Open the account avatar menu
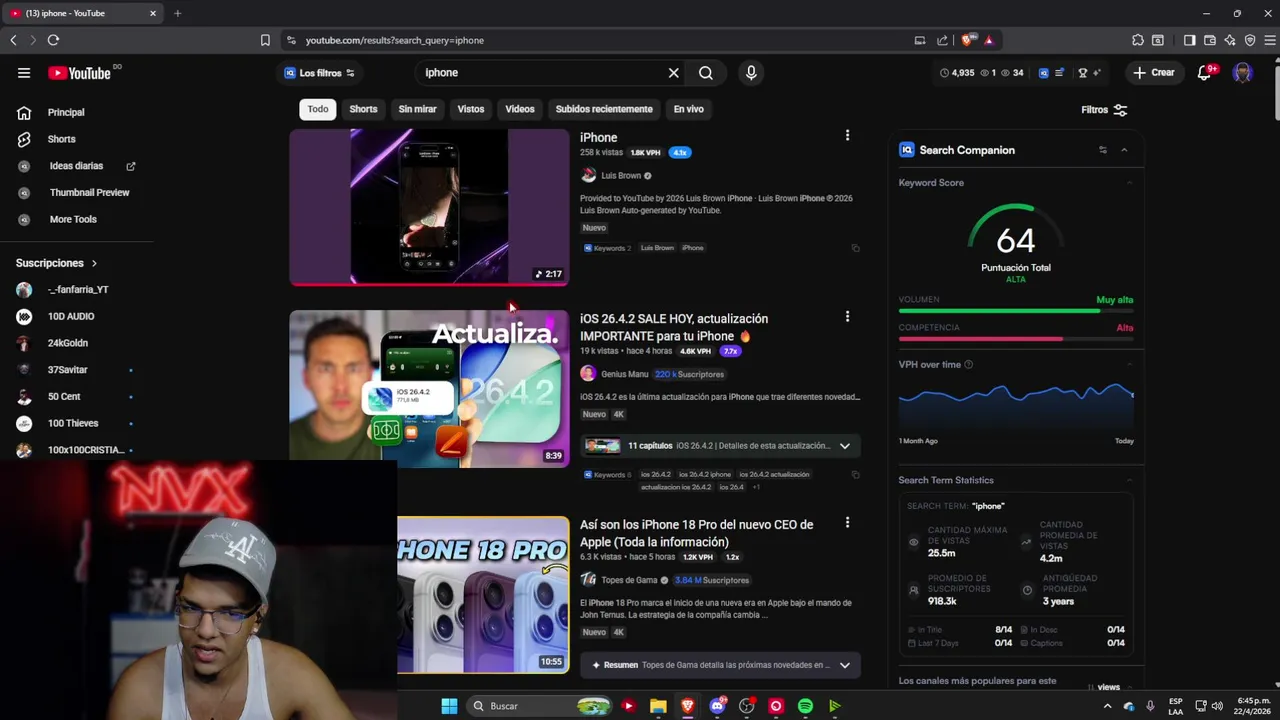The width and height of the screenshot is (1280, 720). [x=1243, y=73]
